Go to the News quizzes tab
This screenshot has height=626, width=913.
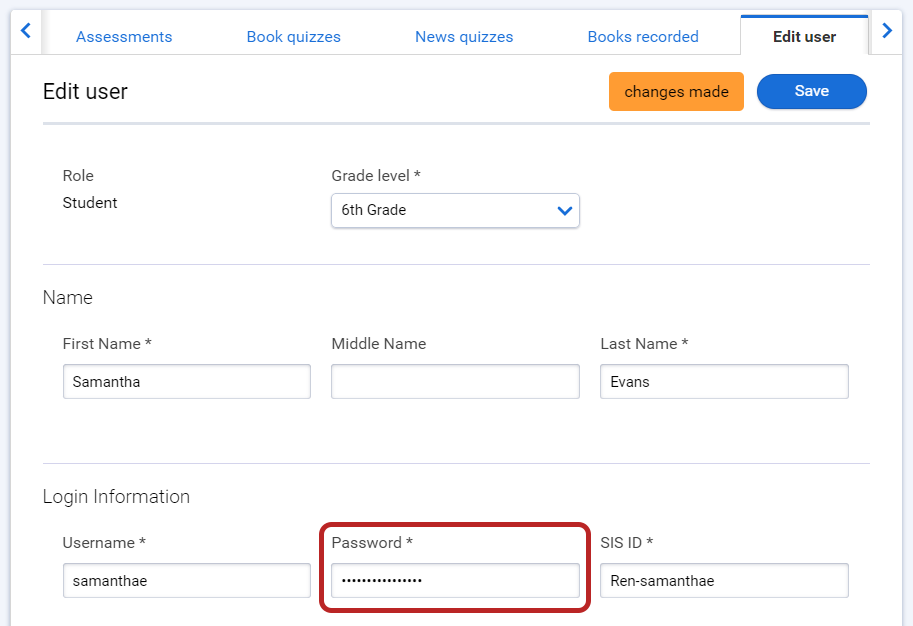tap(464, 37)
